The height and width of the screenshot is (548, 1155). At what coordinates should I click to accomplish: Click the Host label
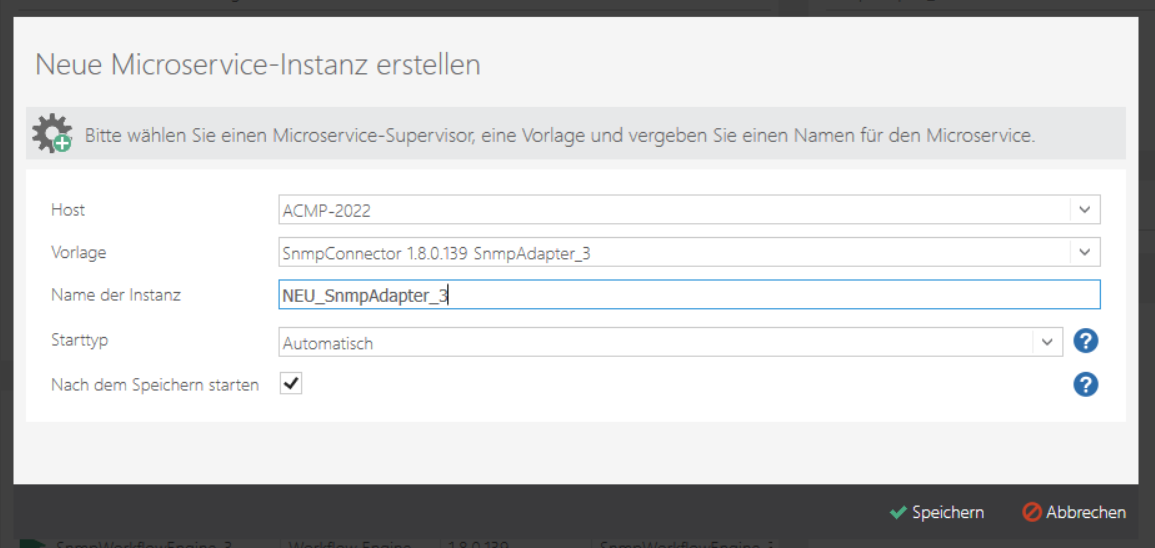(x=68, y=210)
